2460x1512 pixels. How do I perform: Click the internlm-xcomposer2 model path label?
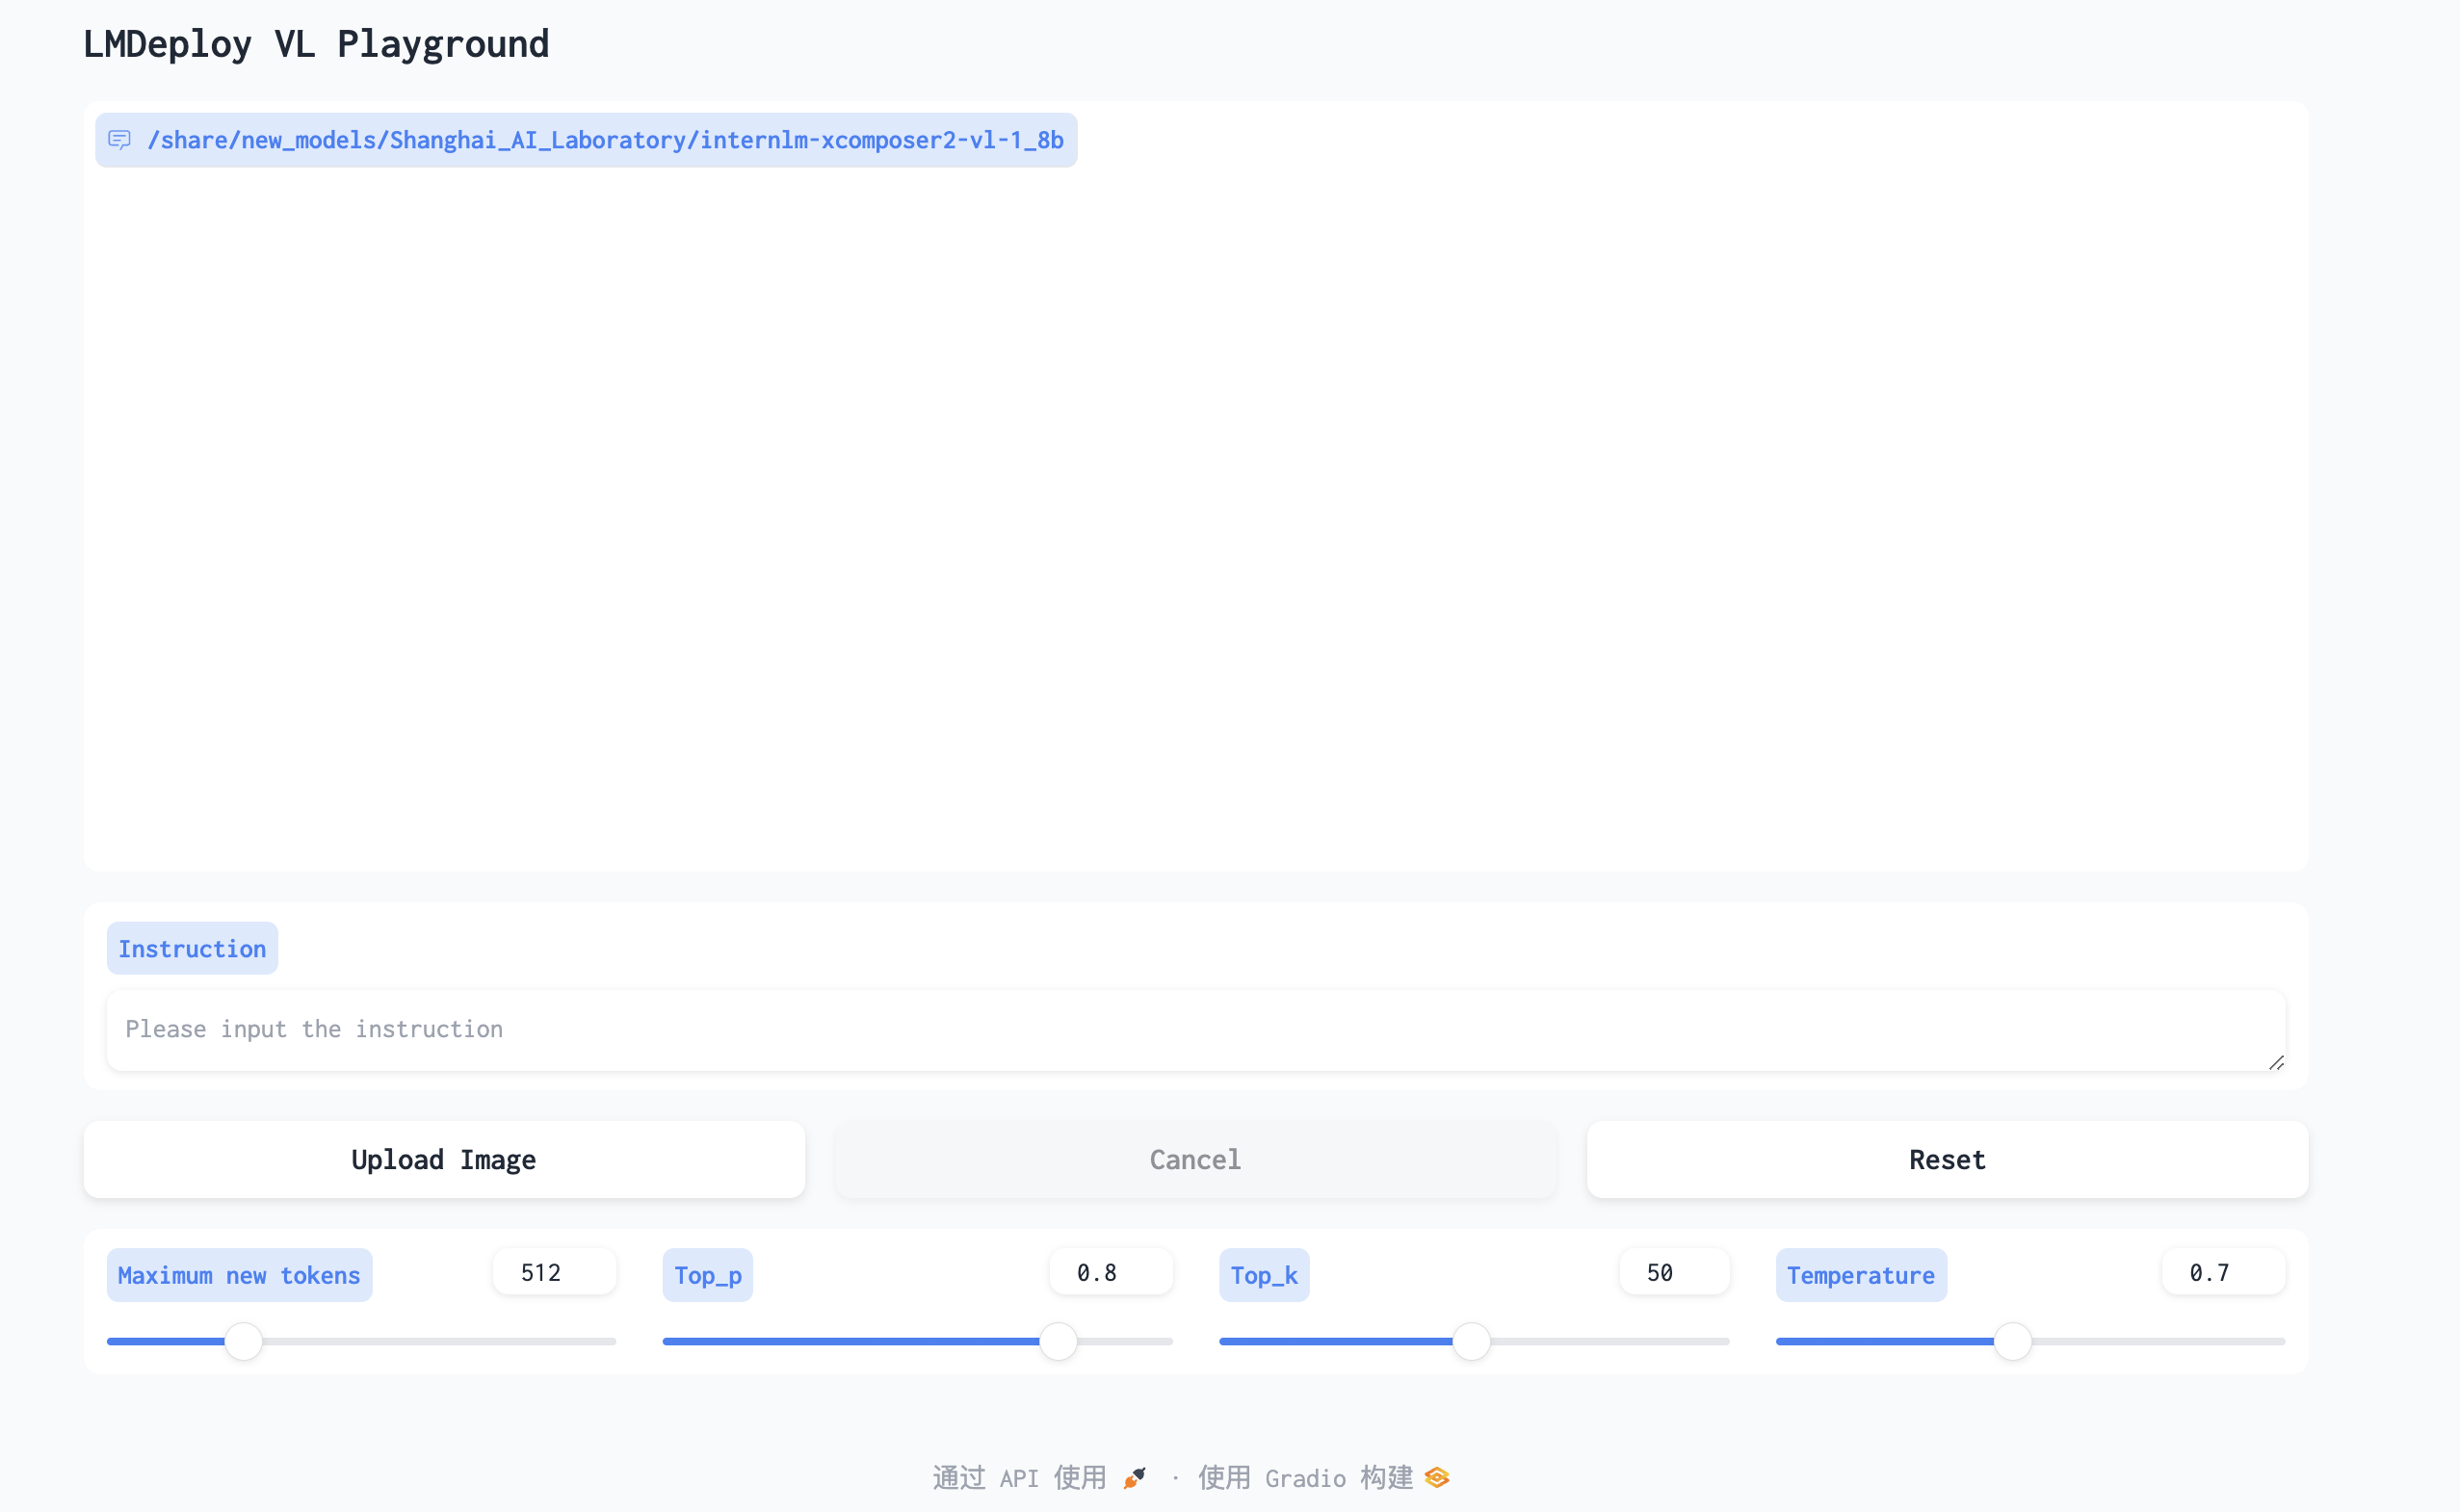(x=605, y=140)
